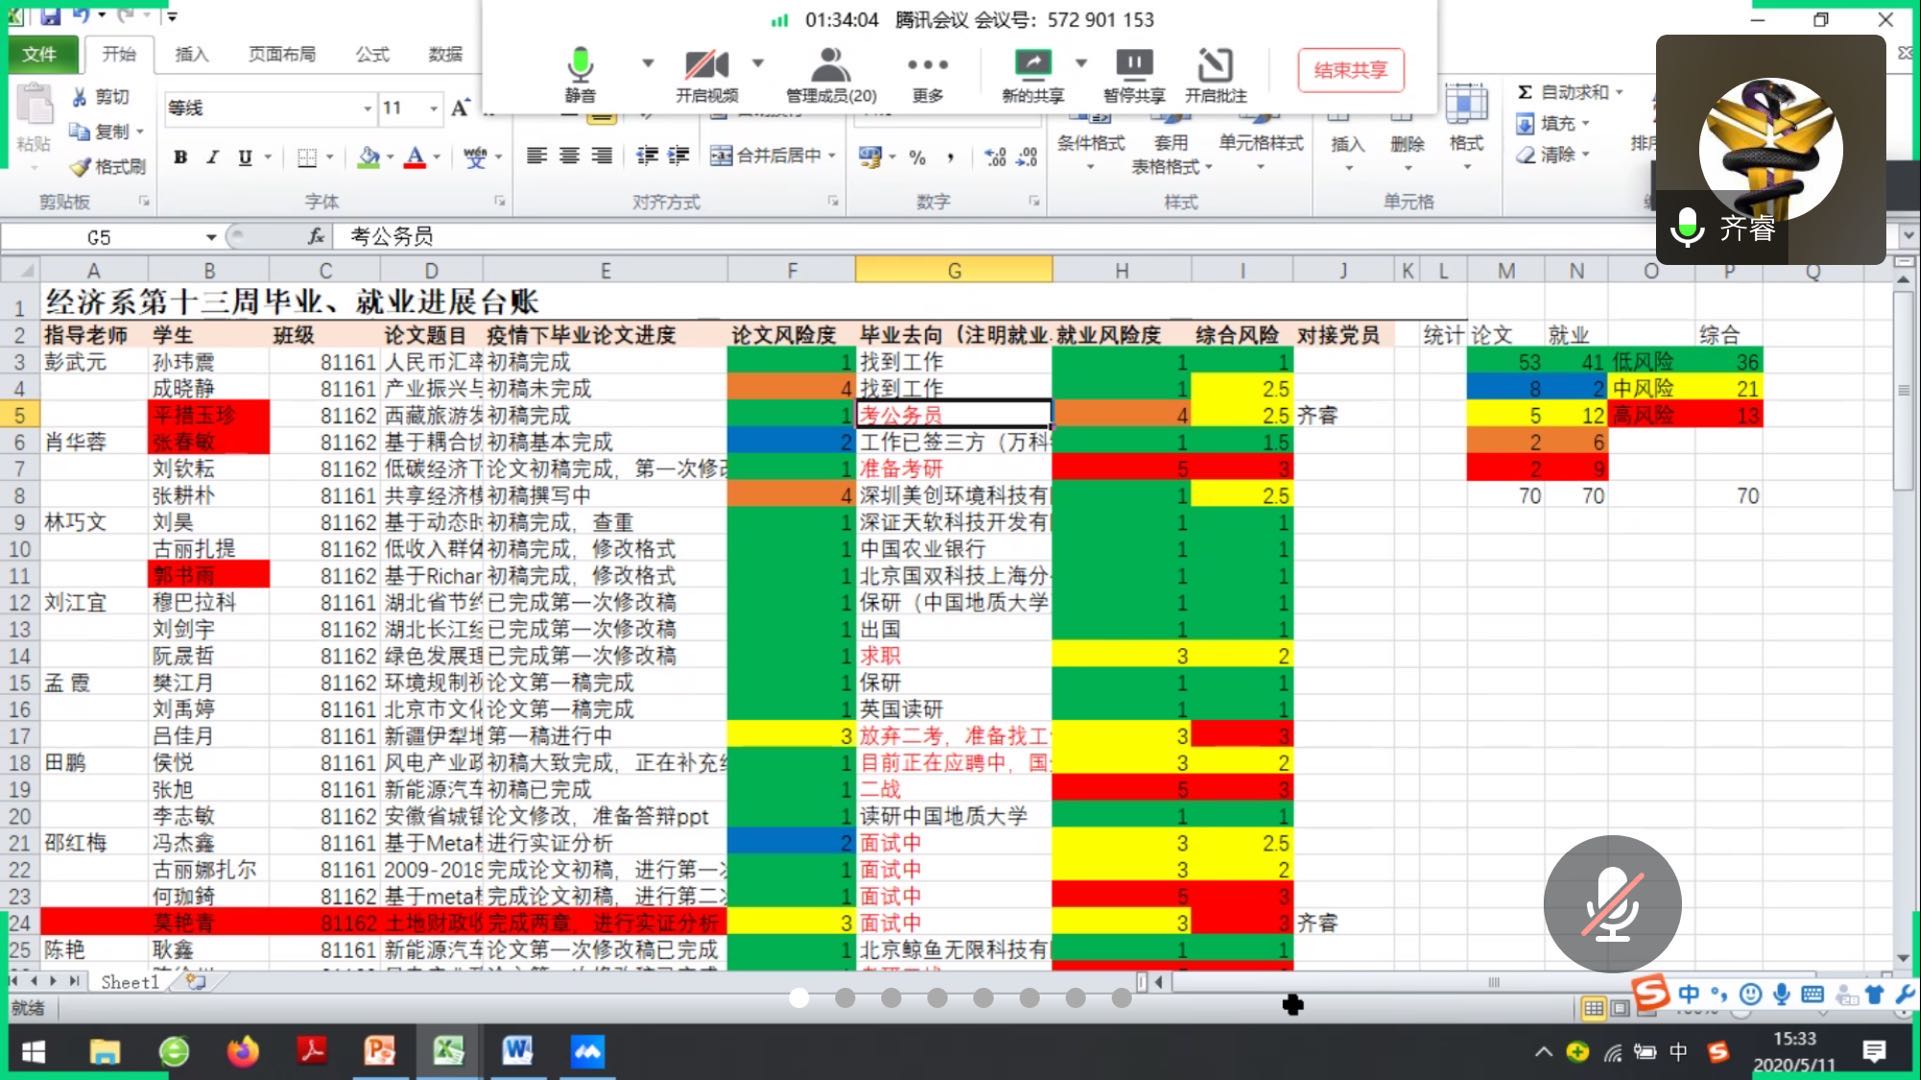Open 管理成员 participants icon
This screenshot has height=1080, width=1921.
point(830,66)
